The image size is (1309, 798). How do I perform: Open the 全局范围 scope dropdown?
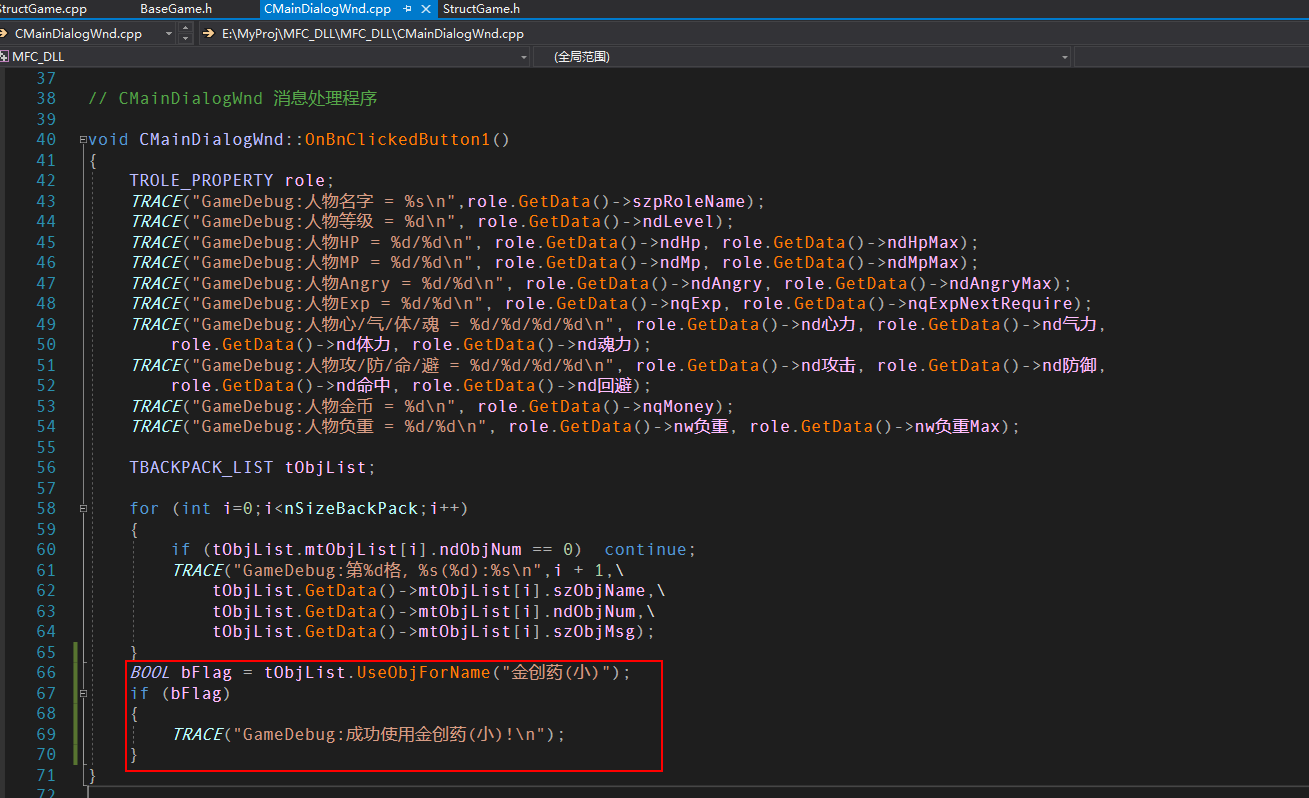point(1064,57)
